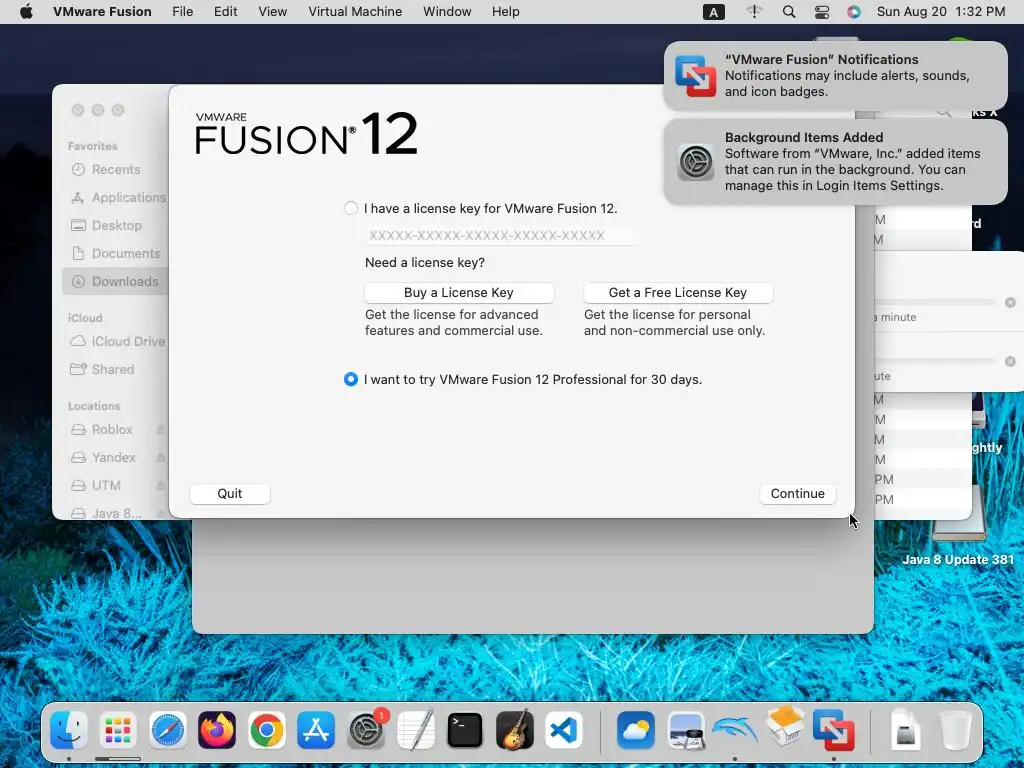Launch Firefox from the Dock
This screenshot has width=1024, height=768.
[217, 729]
